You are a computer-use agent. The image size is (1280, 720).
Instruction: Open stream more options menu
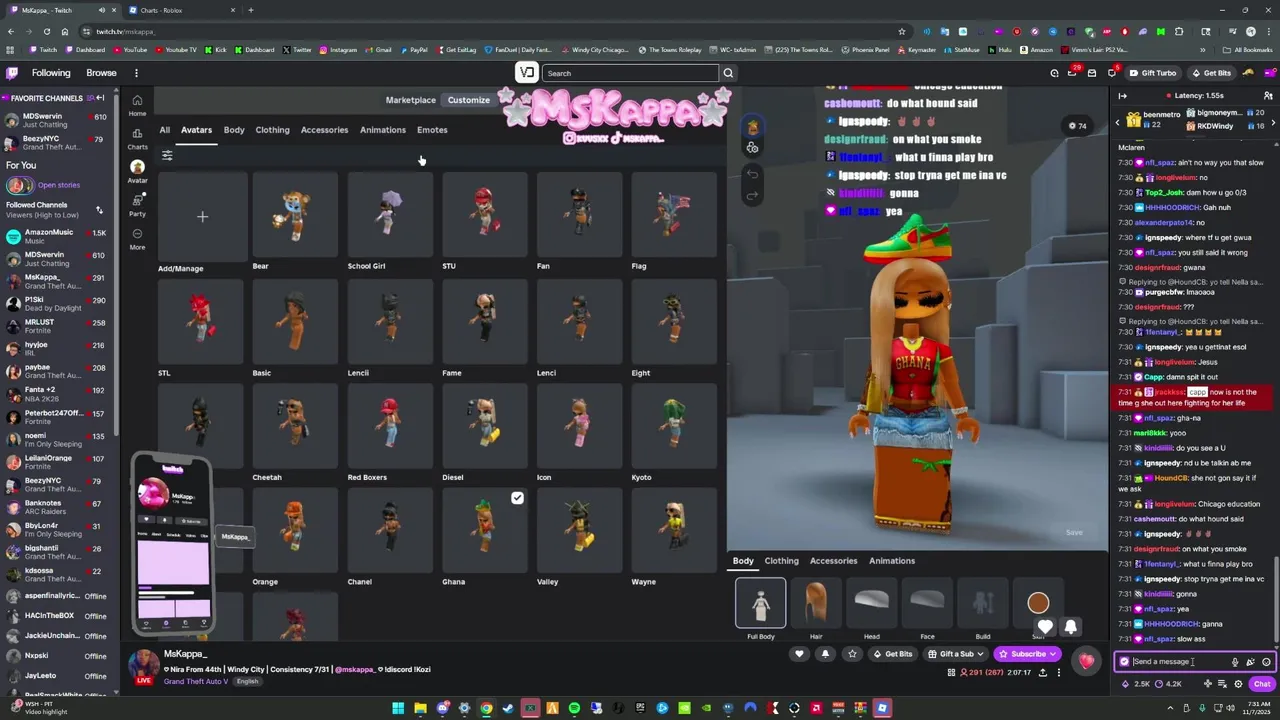click(1059, 673)
